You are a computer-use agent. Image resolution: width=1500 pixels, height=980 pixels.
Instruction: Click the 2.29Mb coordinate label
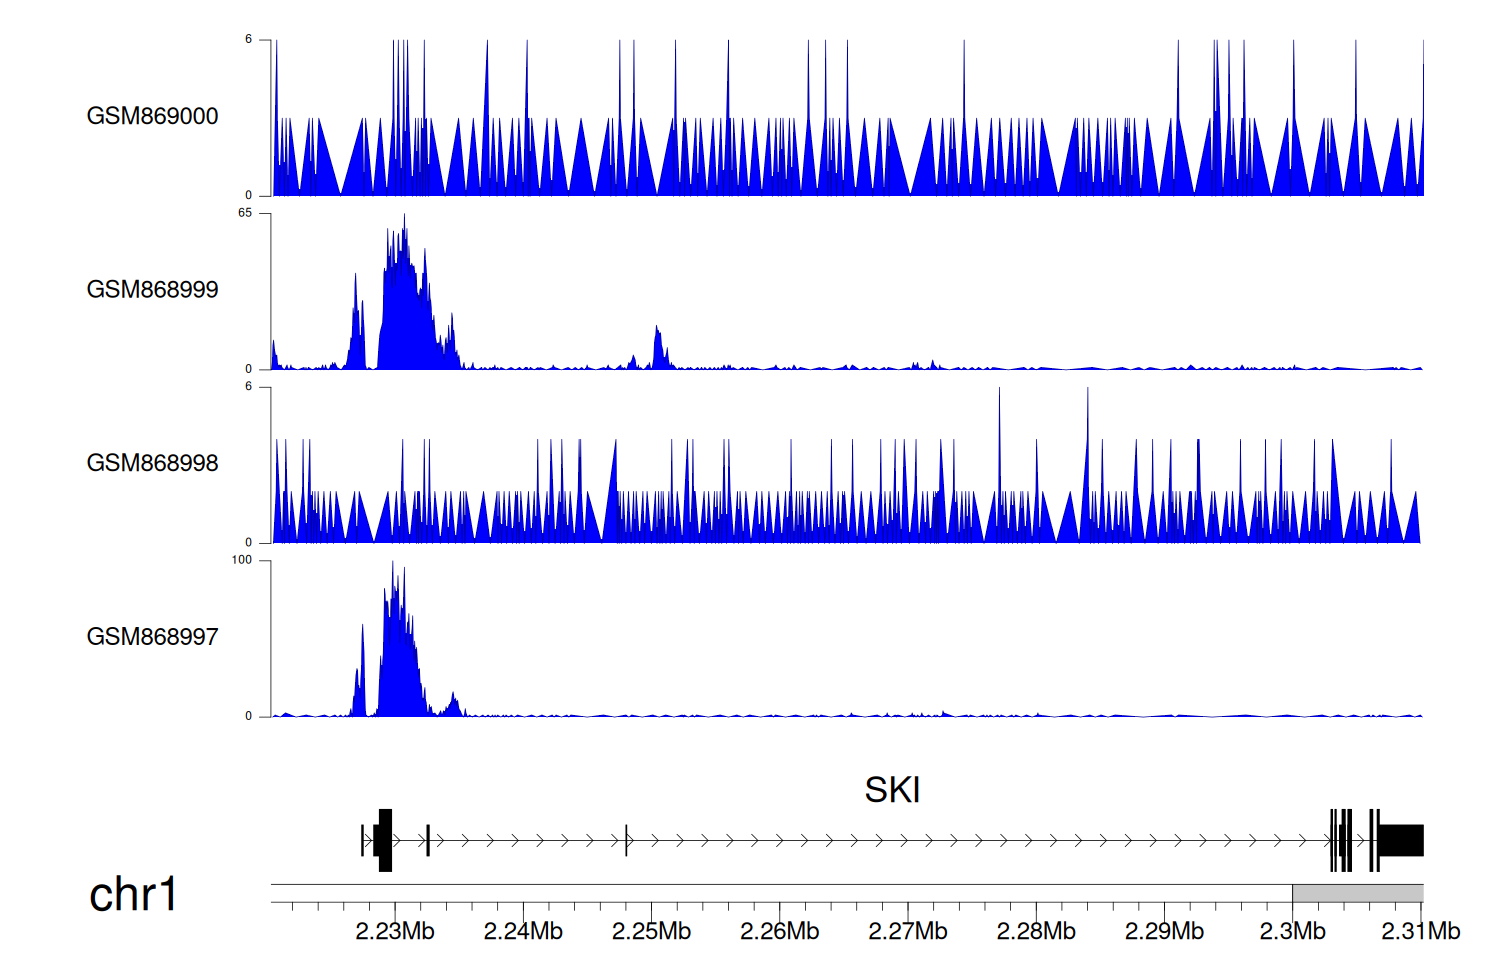pyautogui.click(x=1164, y=931)
